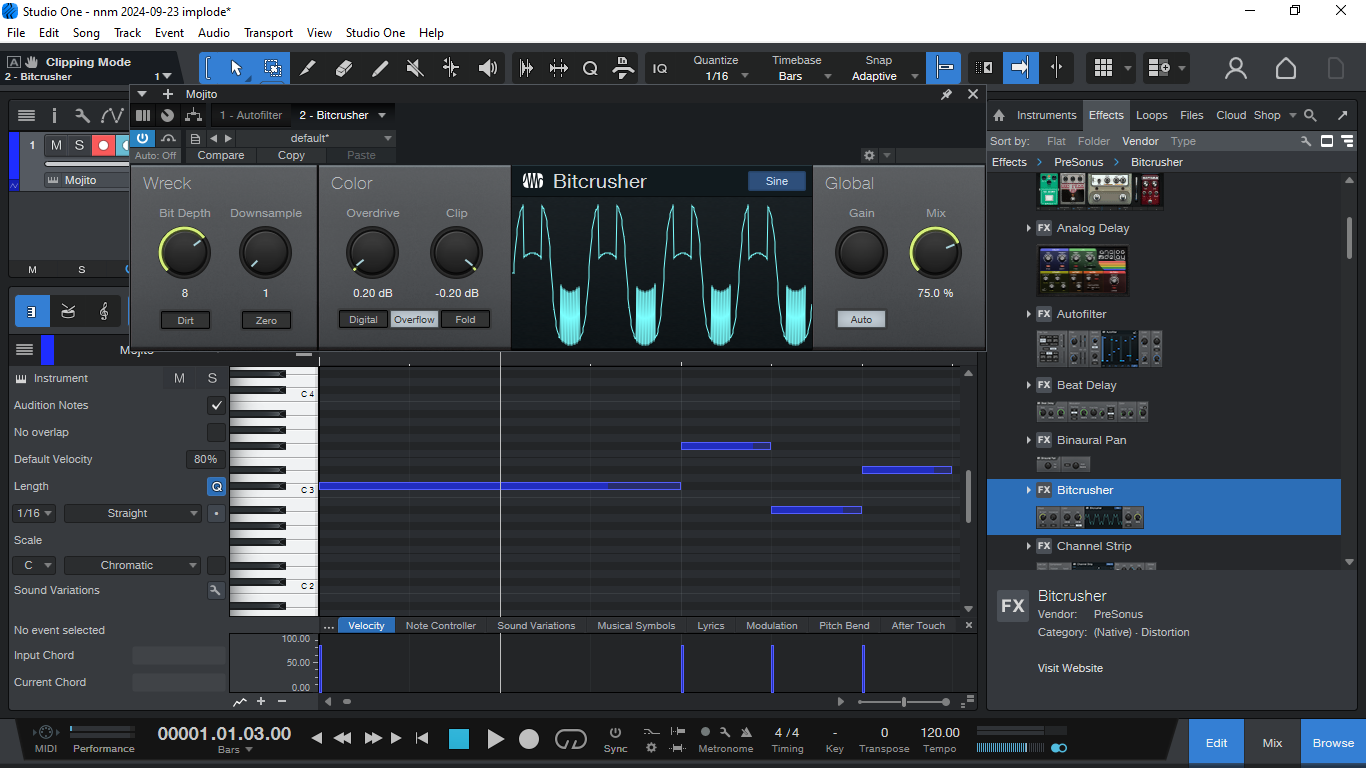Viewport: 1366px width, 768px height.
Task: Open Sound Variations wrench icon
Action: [x=215, y=590]
